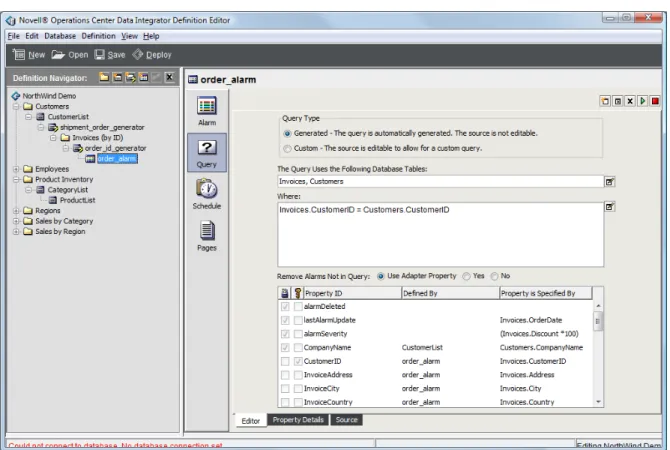
Task: Click the lock icon column header
Action: (285, 293)
